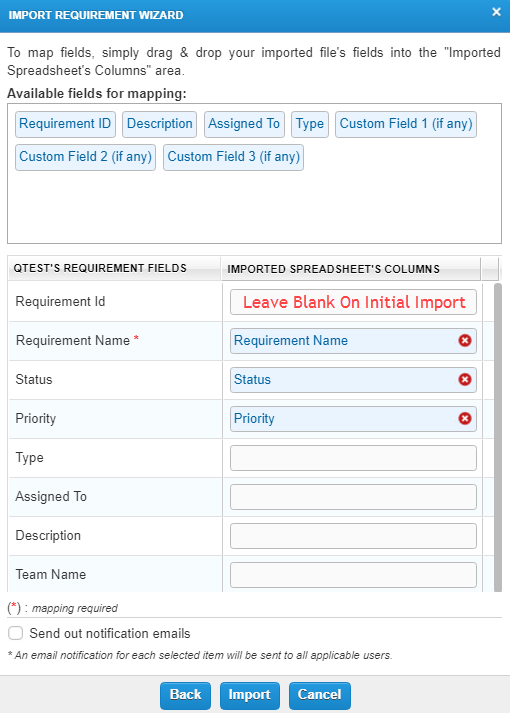This screenshot has width=510, height=713.
Task: Enable Send out notification emails checkbox
Action: pyautogui.click(x=15, y=633)
